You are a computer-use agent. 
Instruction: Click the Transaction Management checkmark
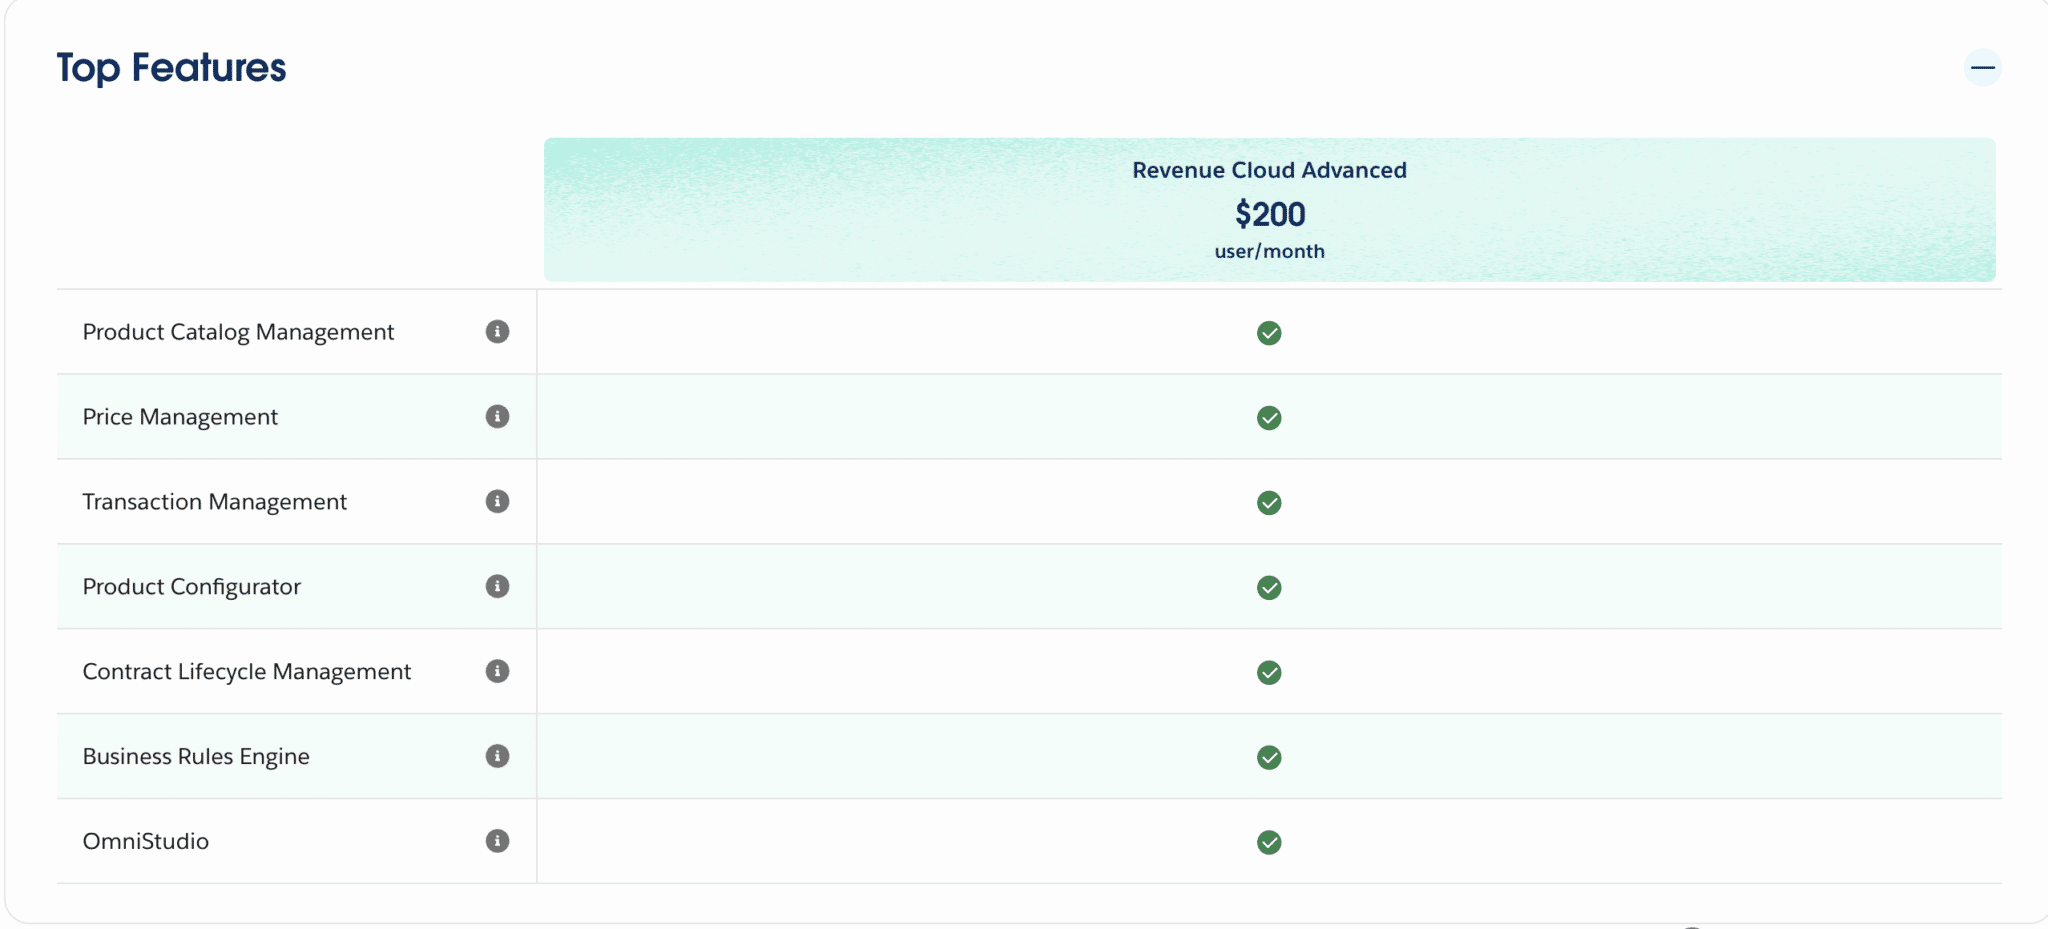(1268, 503)
